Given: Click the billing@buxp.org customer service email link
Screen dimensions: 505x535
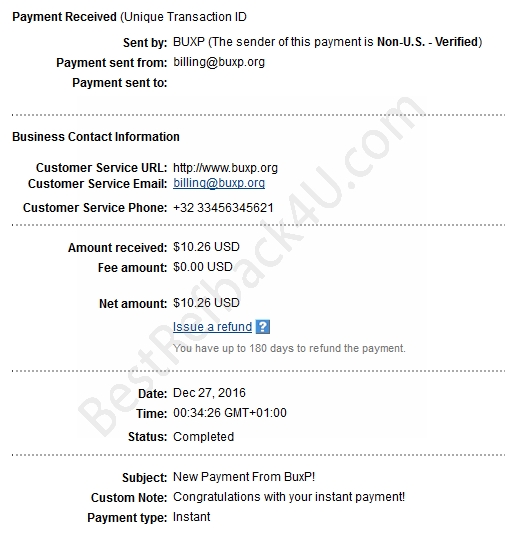Looking at the screenshot, I should pyautogui.click(x=219, y=183).
